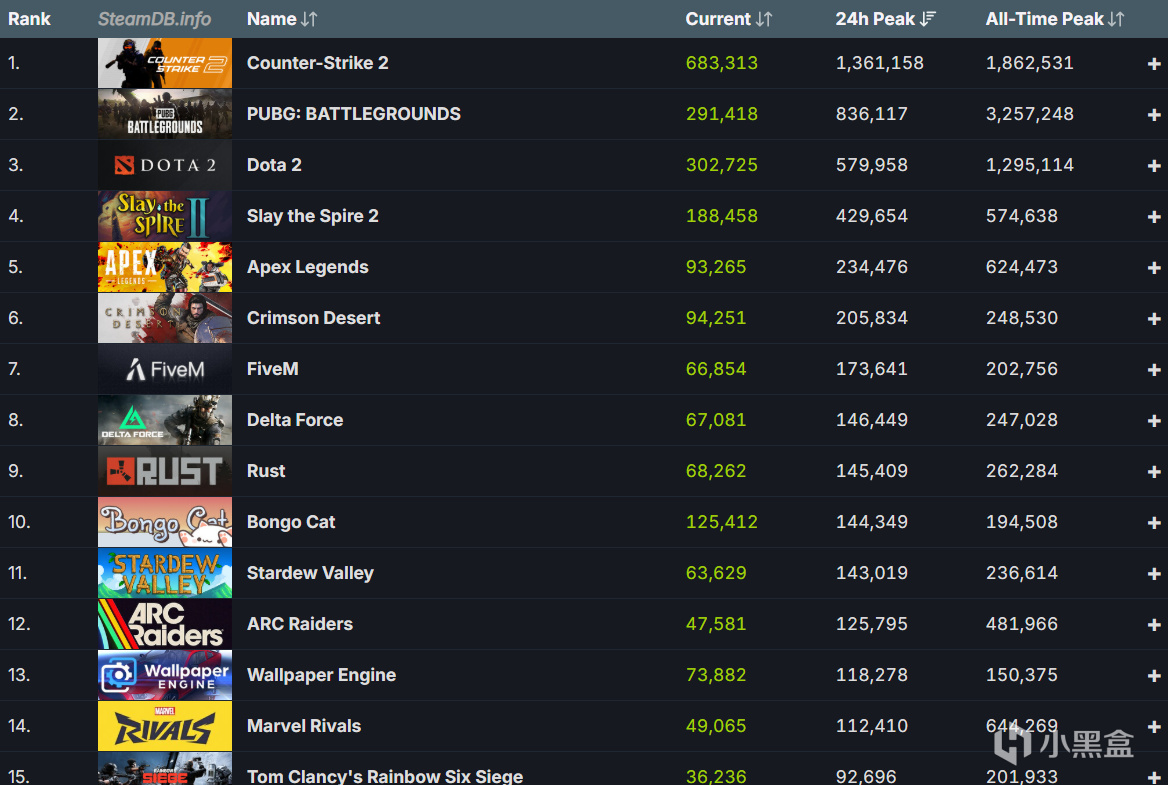
Task: Click plus icon on Slay the Spire 2 row
Action: point(1154,217)
